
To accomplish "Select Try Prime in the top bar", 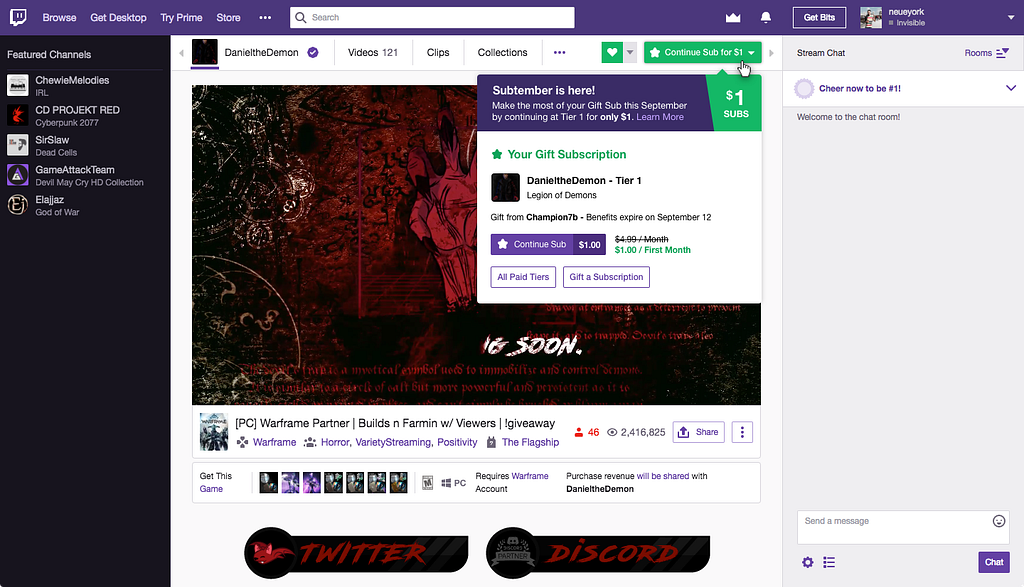I will [x=181, y=18].
